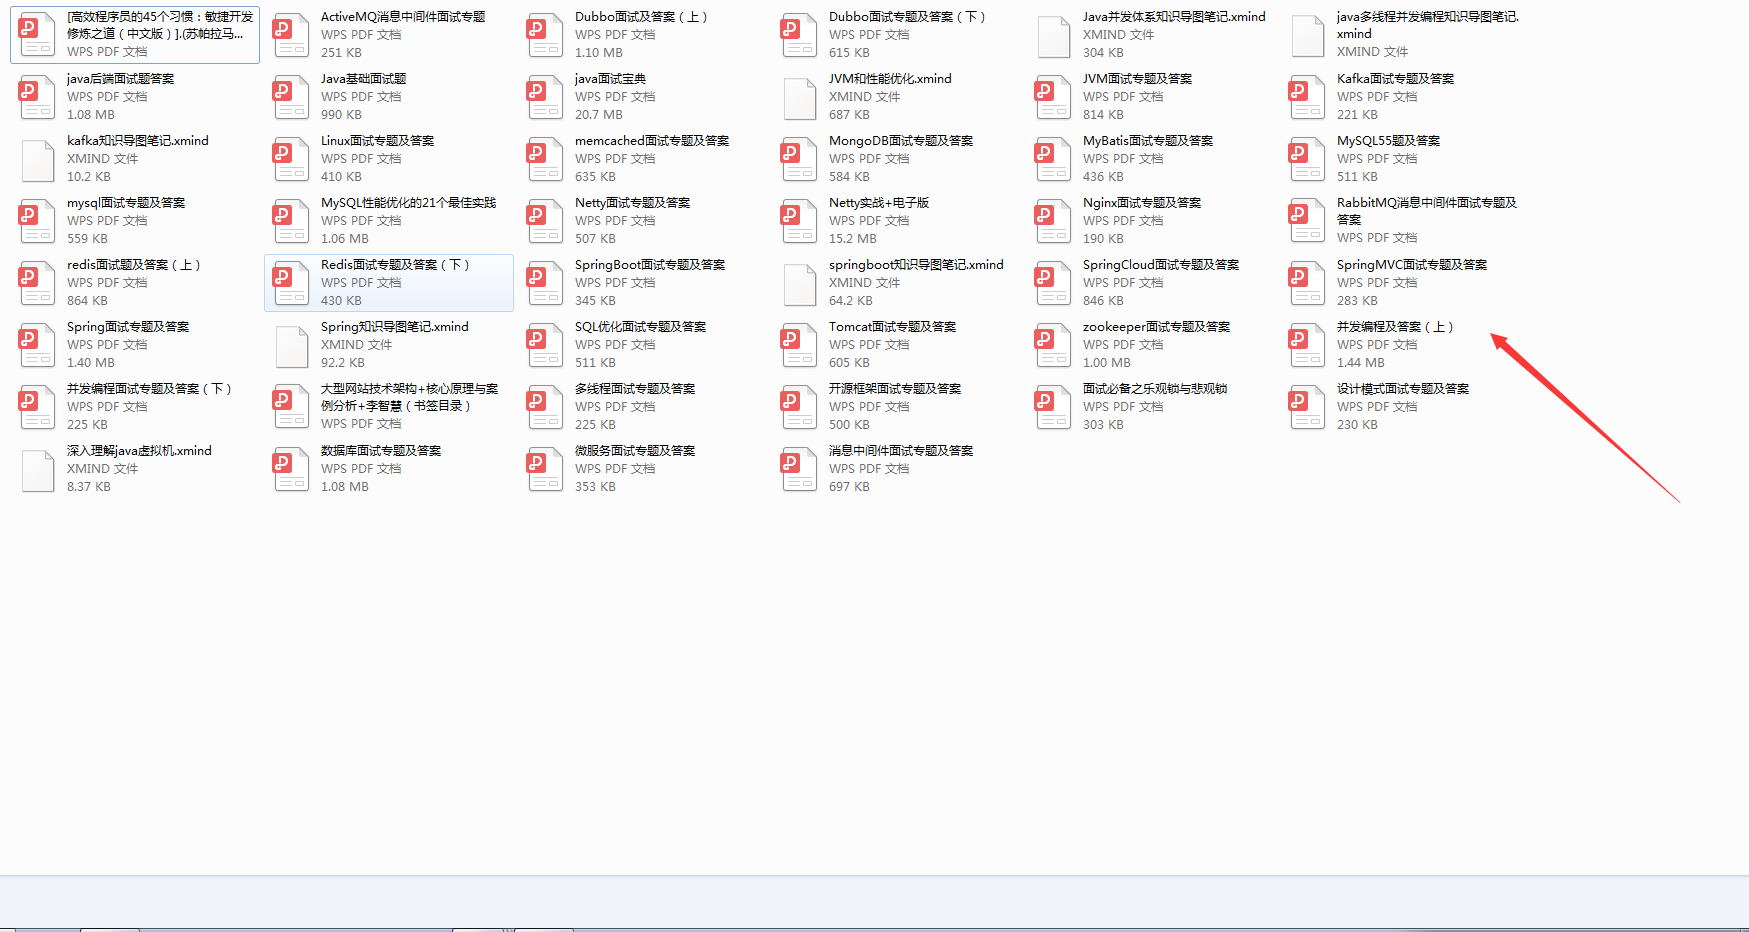Image resolution: width=1749 pixels, height=932 pixels.
Task: Select the PDF icon for ActiveMQ消息中间件面试专题
Action: 291,35
